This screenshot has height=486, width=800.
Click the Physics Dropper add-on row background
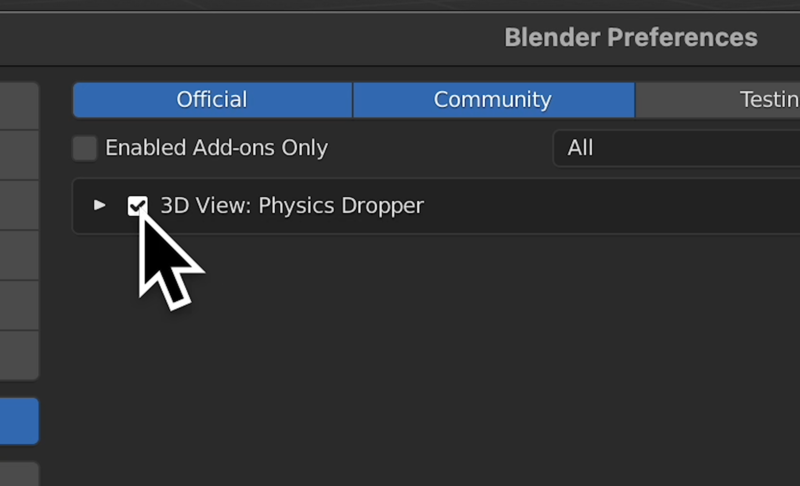click(x=612, y=206)
